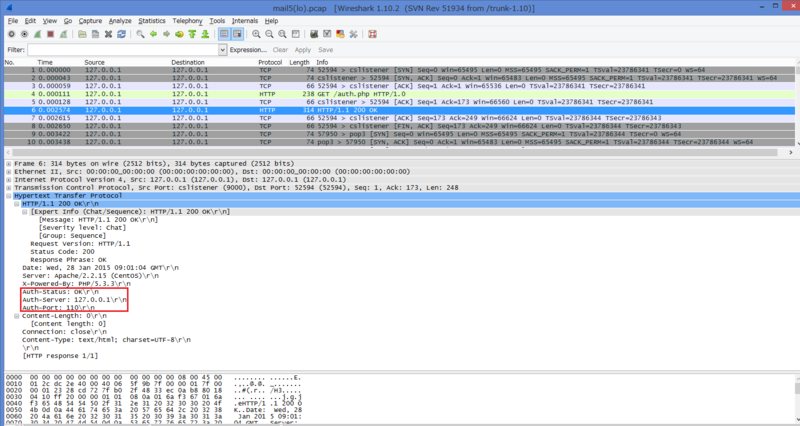Select packet 1 SYN row
Image resolution: width=800 pixels, height=426 pixels.
click(399, 70)
